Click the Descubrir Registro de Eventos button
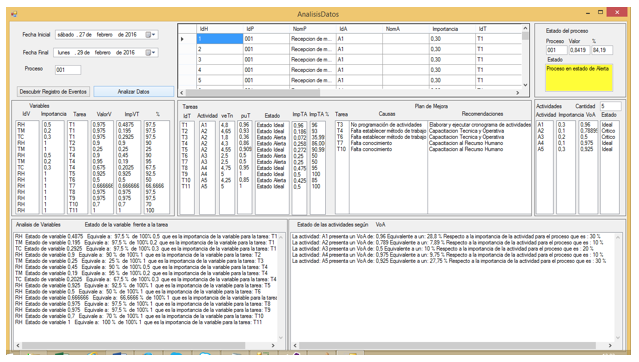Viewport: 639px width, 362px height. click(x=53, y=91)
